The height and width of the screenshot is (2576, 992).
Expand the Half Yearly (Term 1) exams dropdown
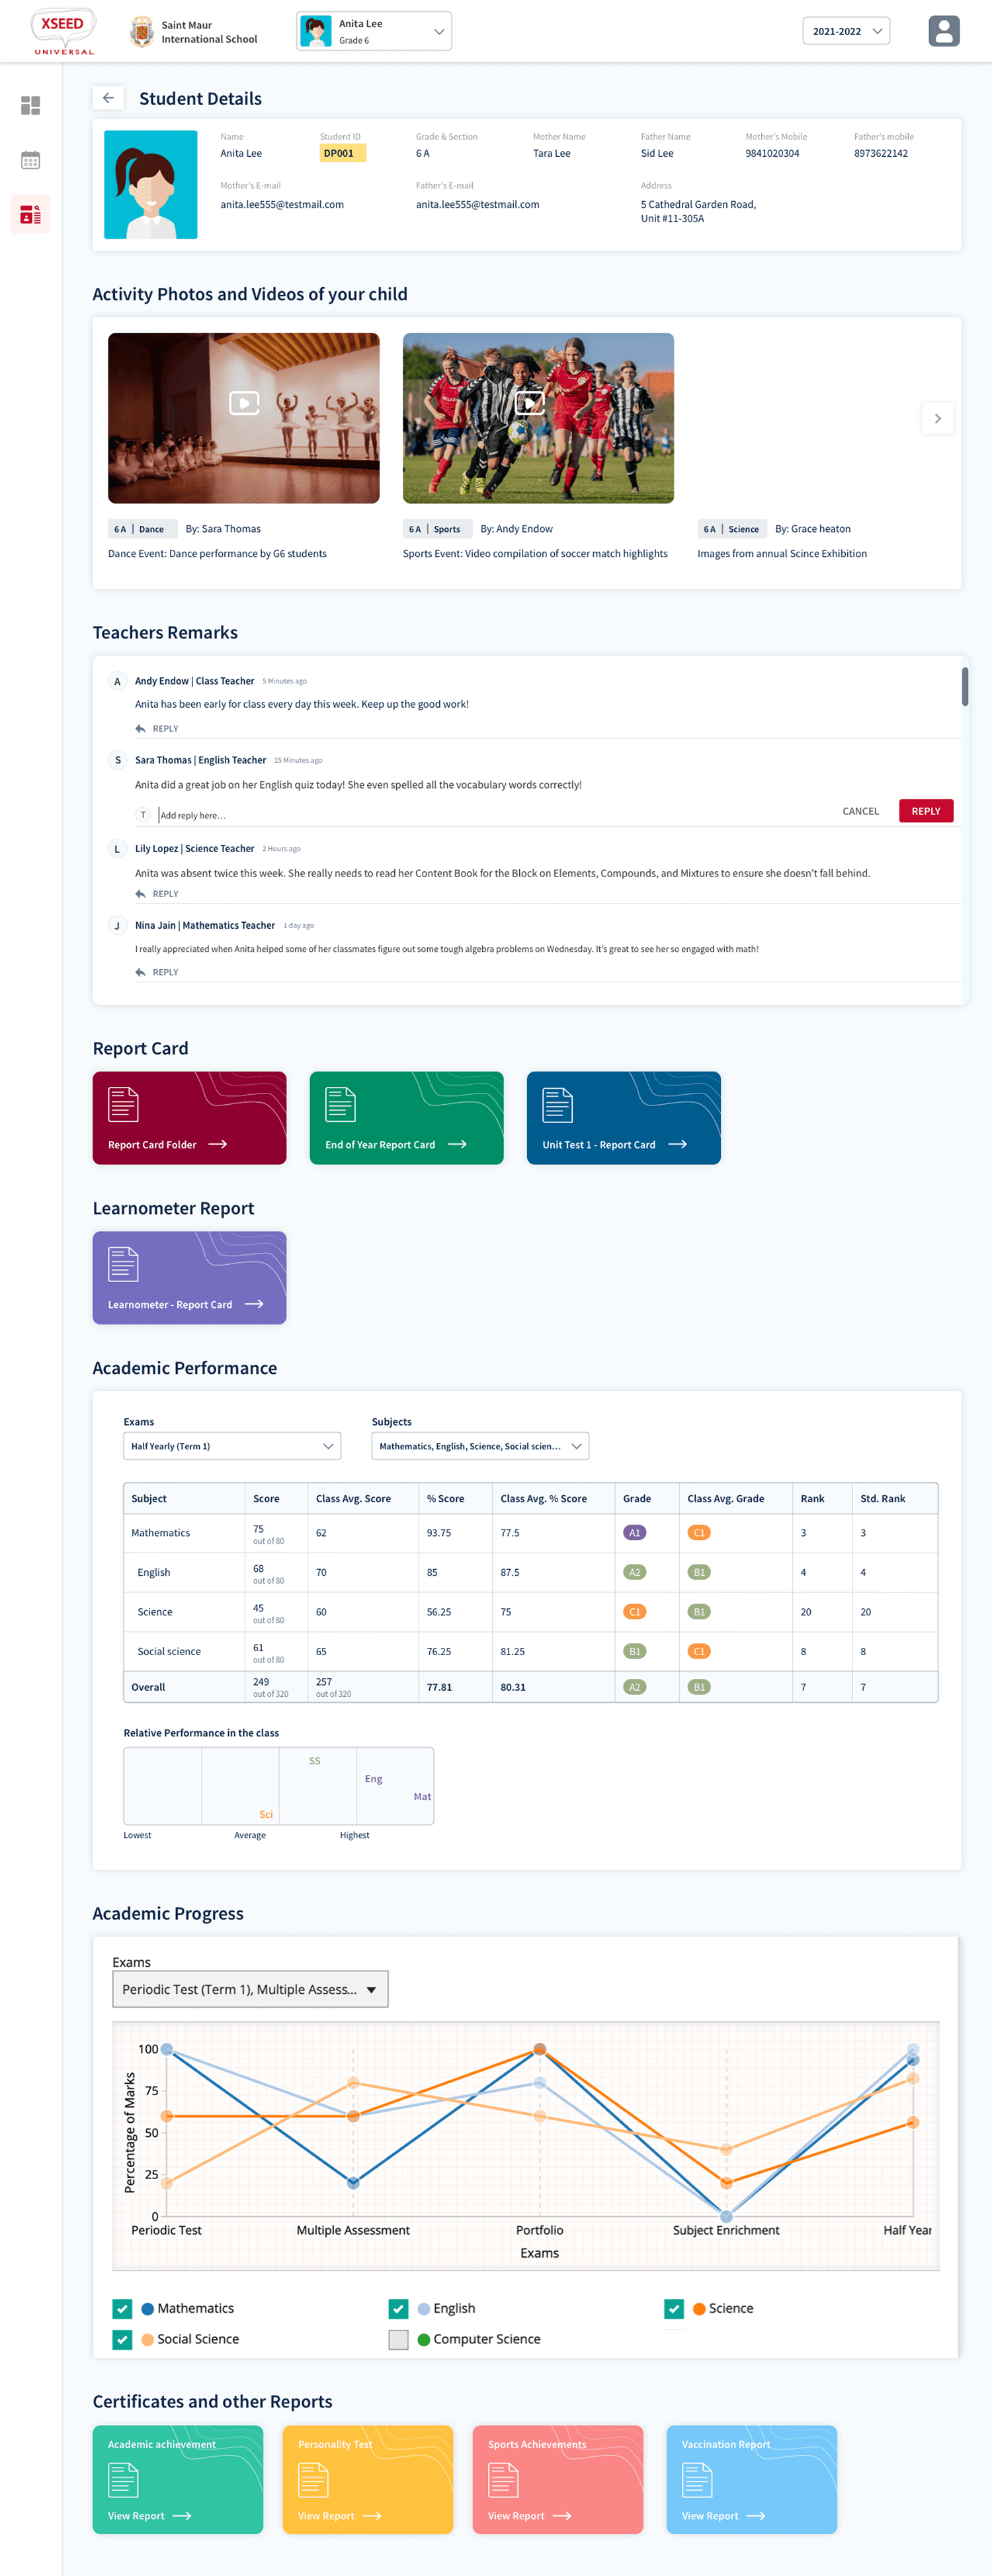(232, 1446)
